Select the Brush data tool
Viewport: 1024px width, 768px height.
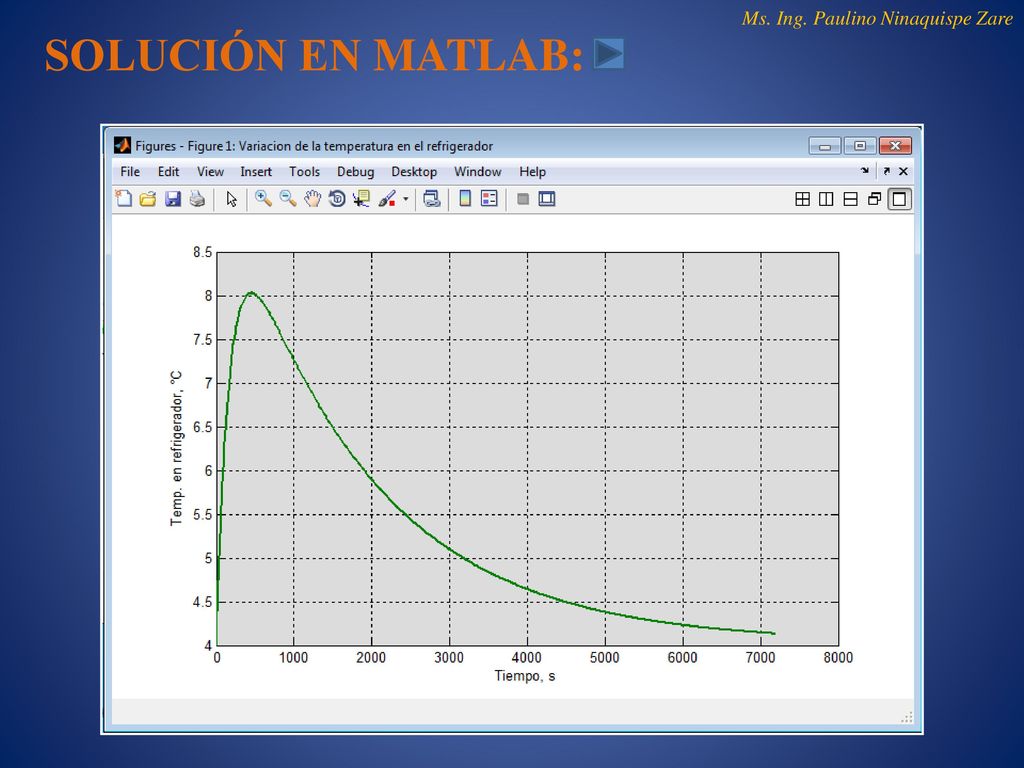(387, 199)
